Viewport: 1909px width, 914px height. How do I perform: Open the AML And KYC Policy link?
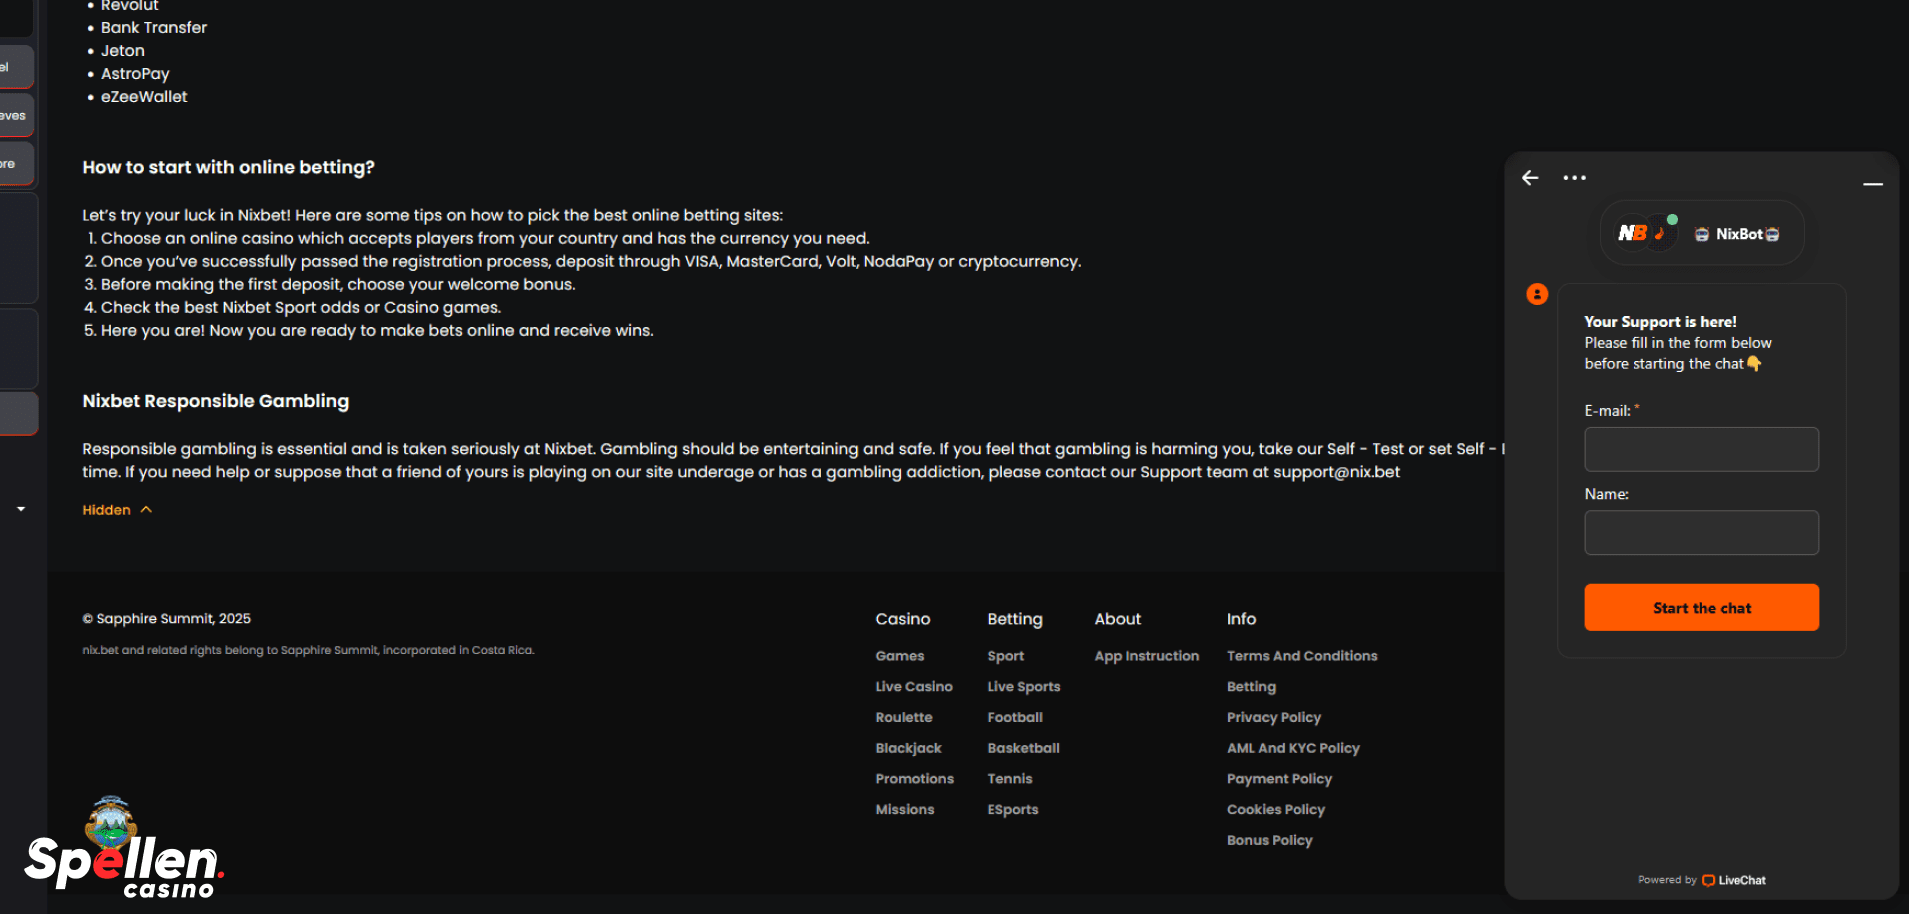(1293, 748)
